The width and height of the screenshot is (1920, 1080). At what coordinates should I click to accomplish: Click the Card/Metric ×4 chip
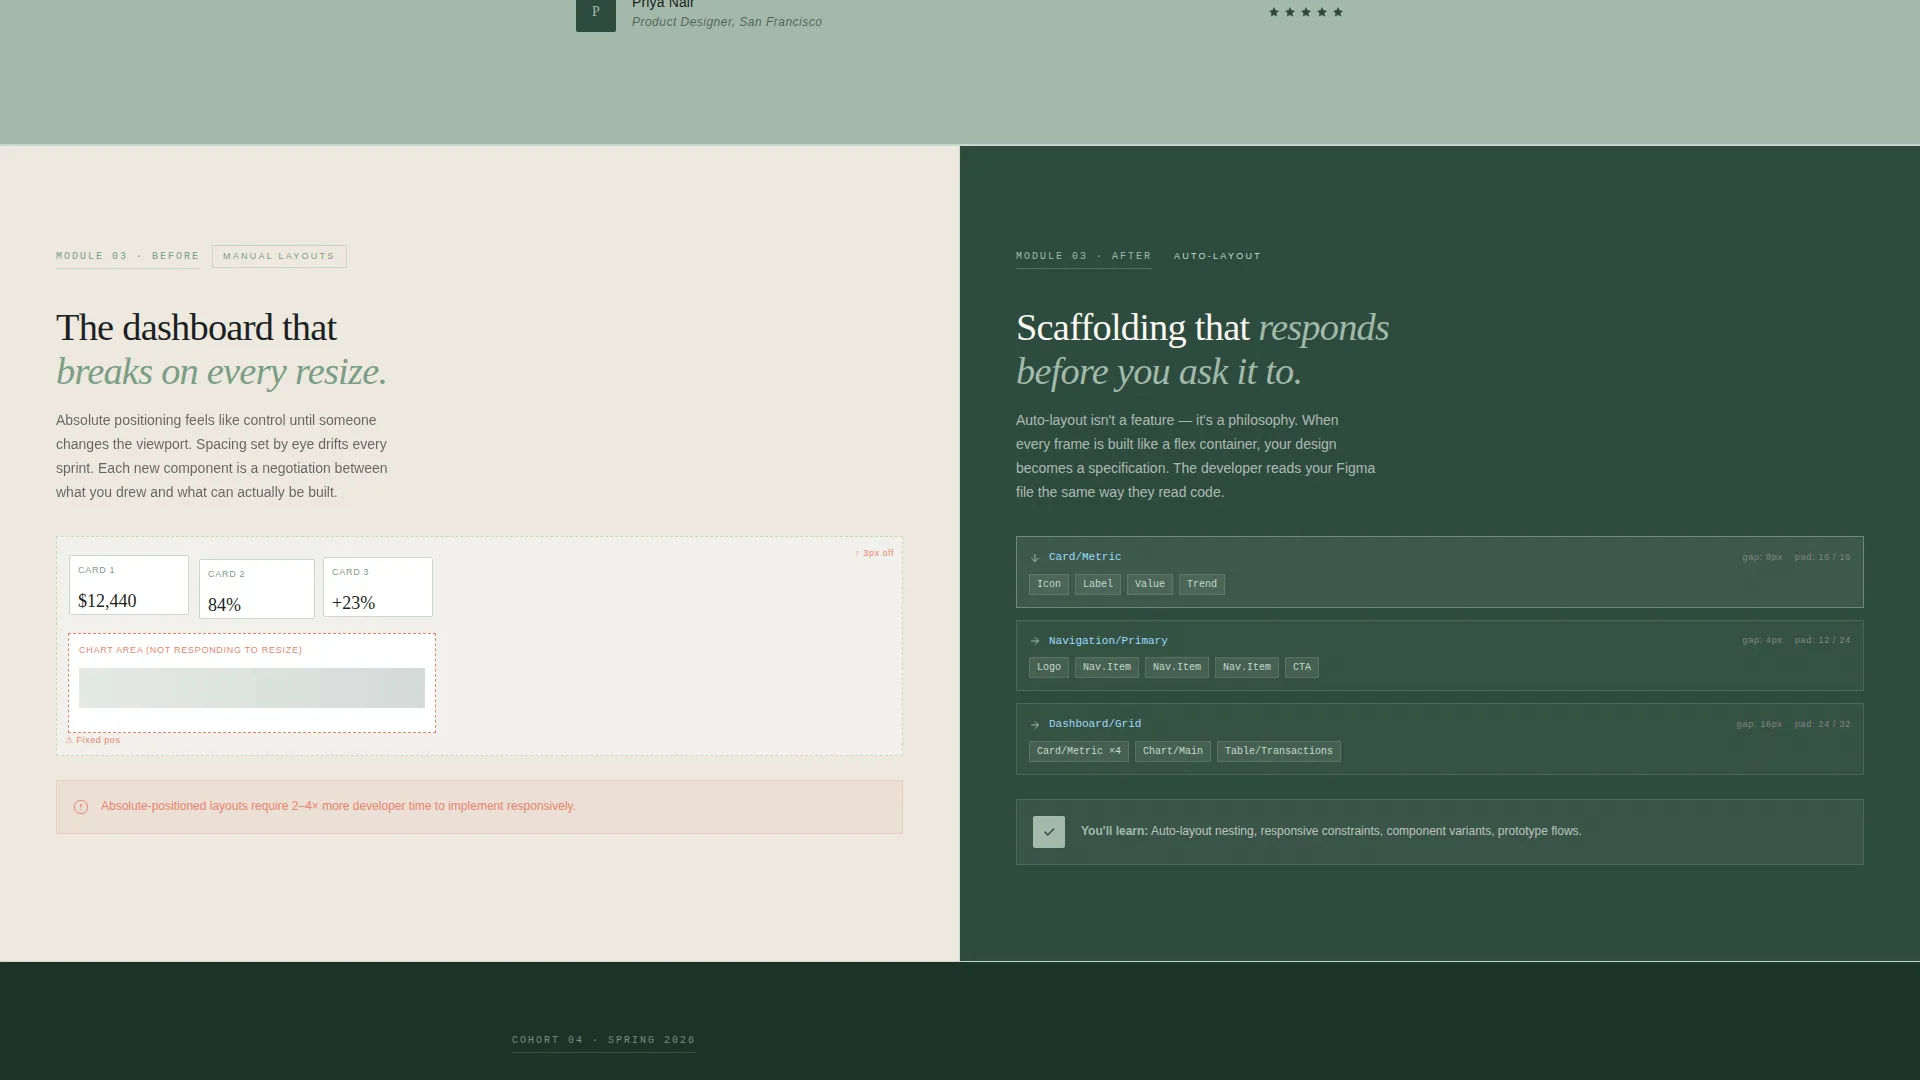[x=1079, y=751]
